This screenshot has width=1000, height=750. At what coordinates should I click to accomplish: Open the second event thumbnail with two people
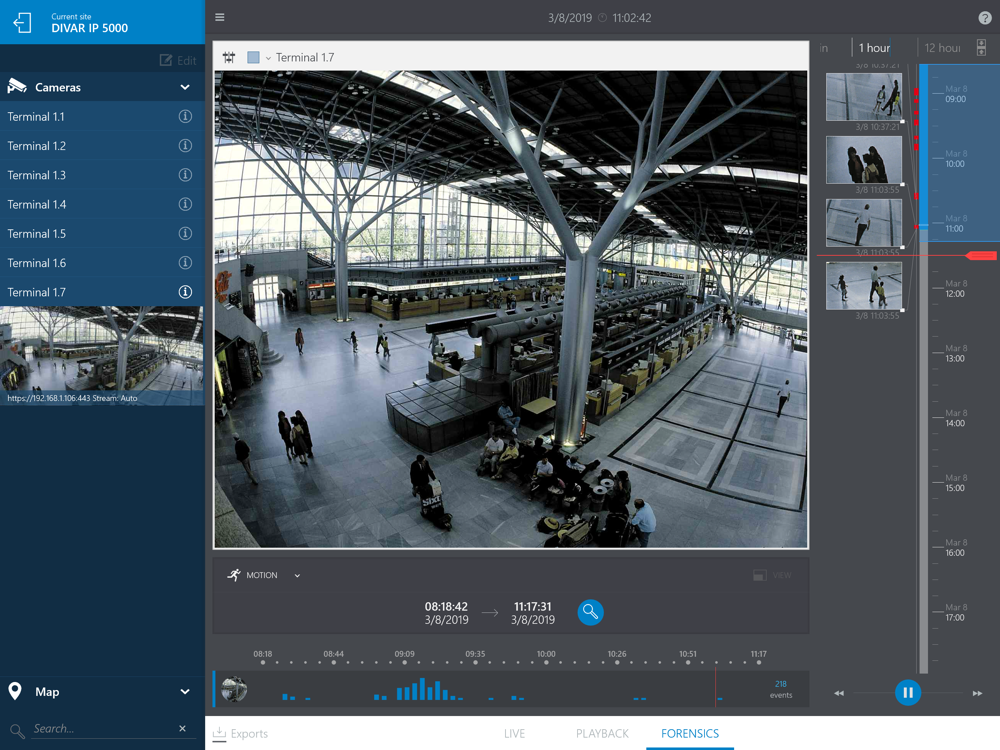(x=864, y=159)
